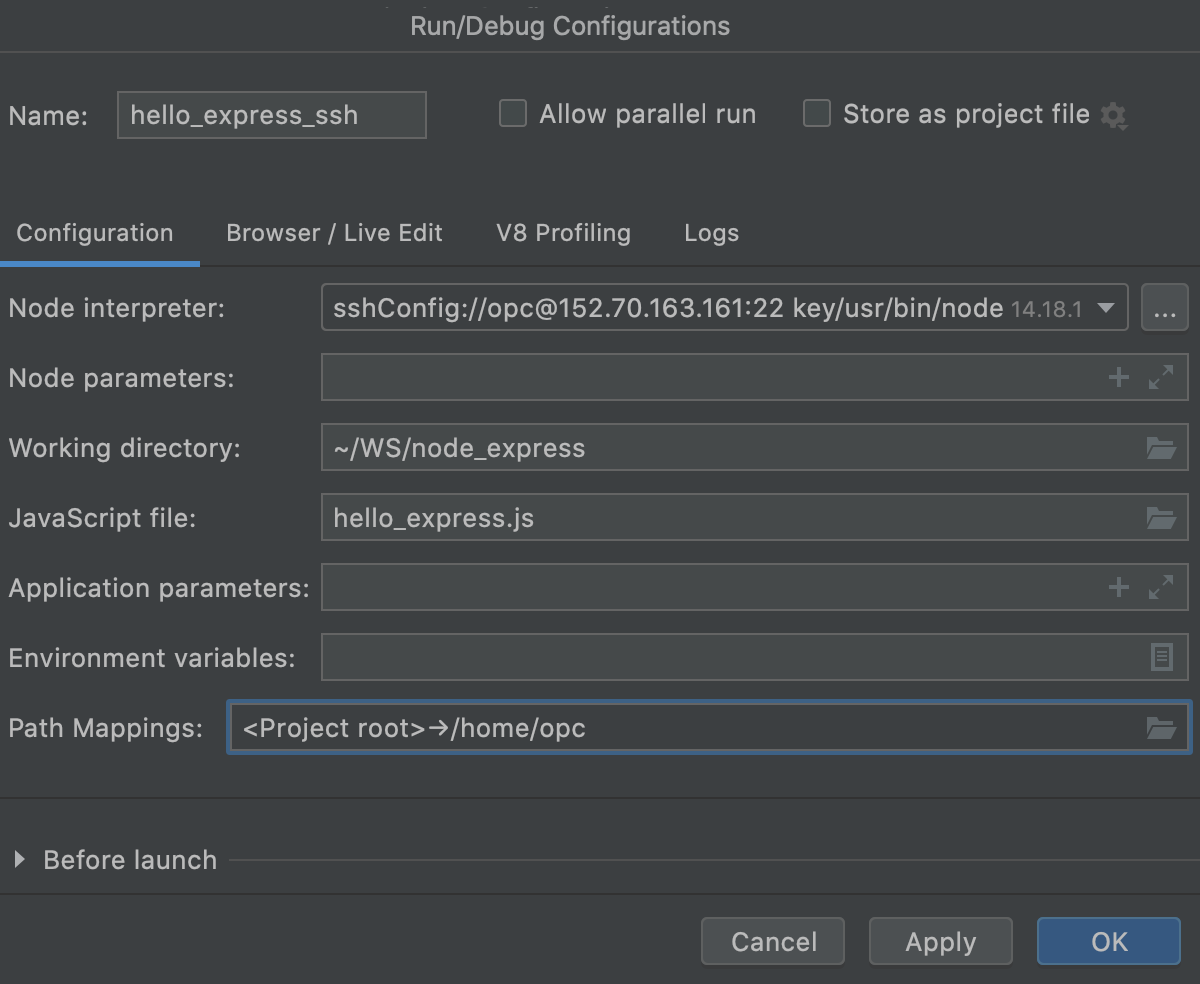Switch to Browser / Live Edit tab
Viewport: 1200px width, 984px height.
click(x=334, y=232)
